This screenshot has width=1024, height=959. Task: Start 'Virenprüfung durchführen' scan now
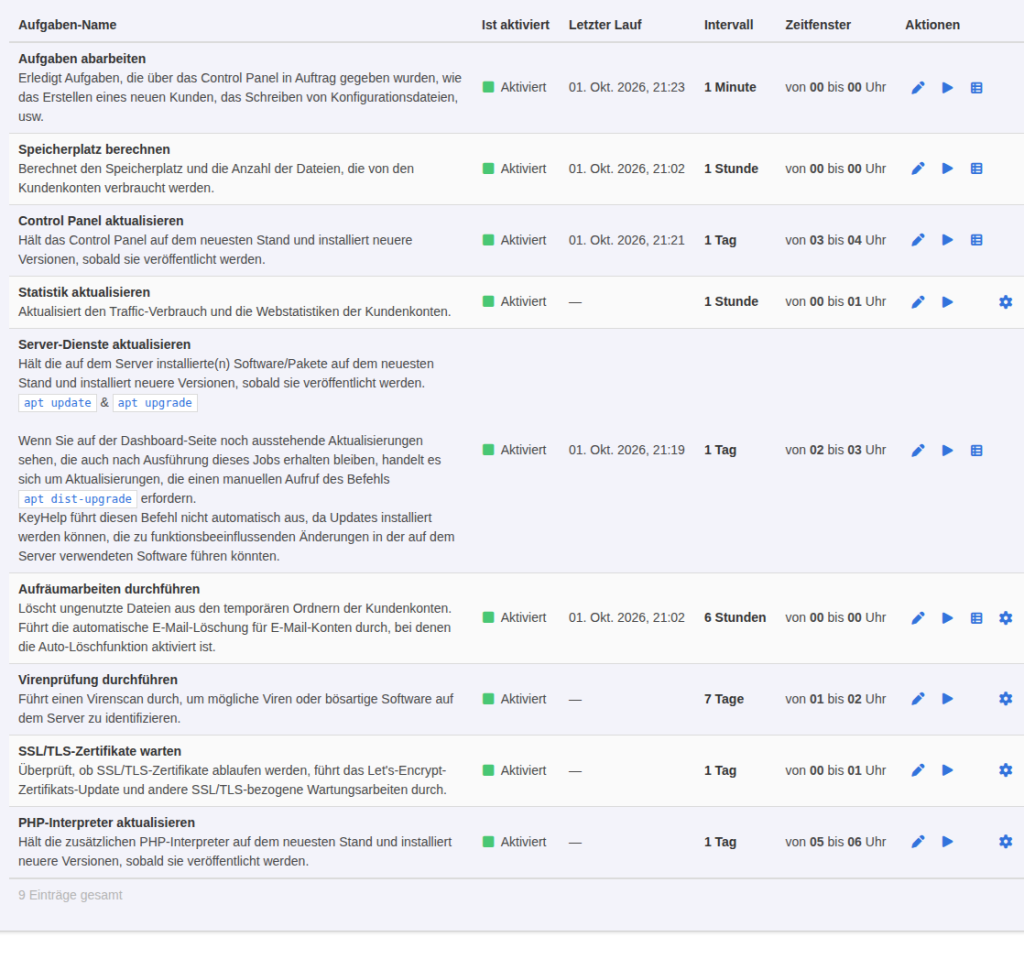947,699
